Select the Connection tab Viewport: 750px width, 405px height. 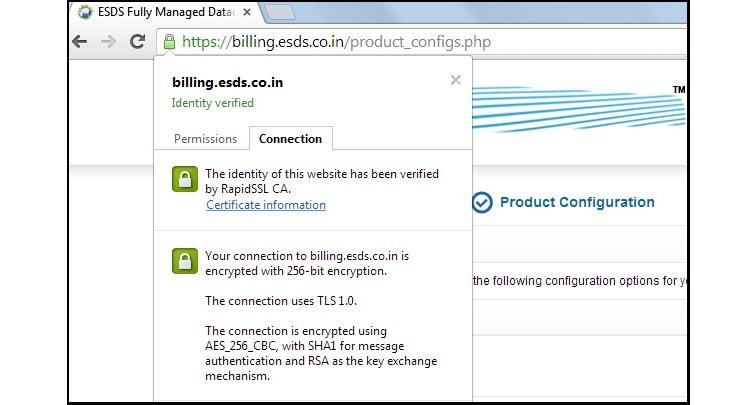click(290, 139)
